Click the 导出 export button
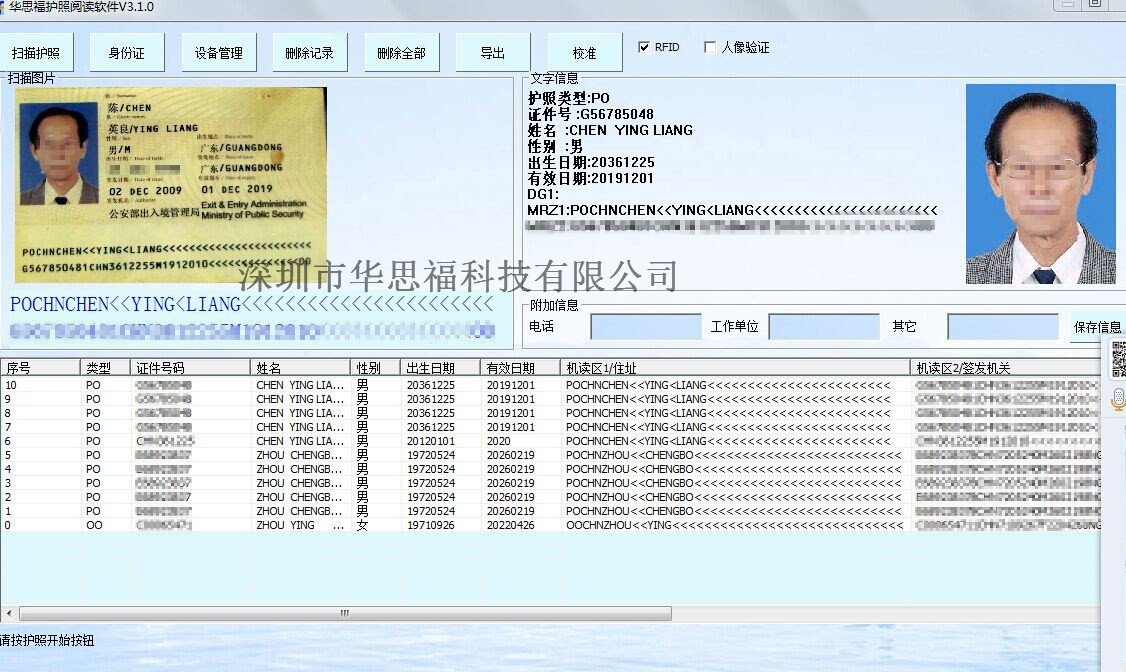Screen dimensions: 1126x672 493,52
